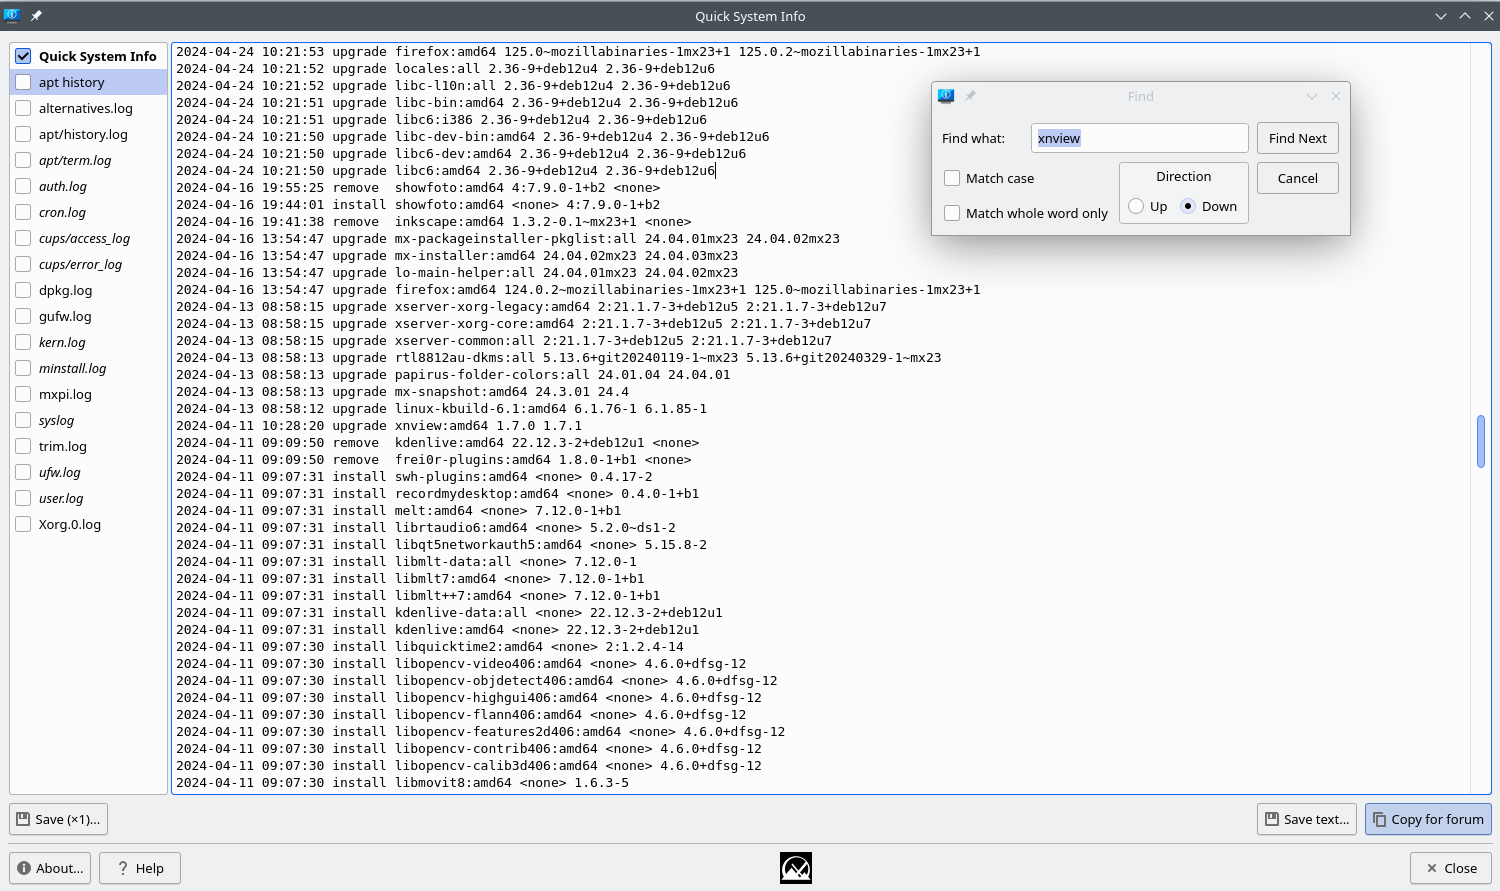
Task: Select the xserver-xorg-legacy upgrade line
Action: click(x=532, y=307)
